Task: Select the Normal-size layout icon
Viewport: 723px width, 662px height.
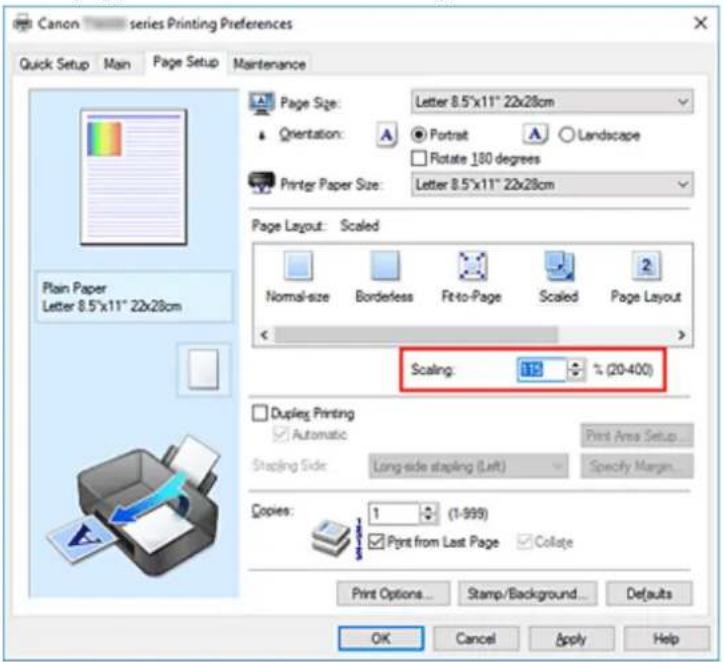Action: [x=299, y=266]
